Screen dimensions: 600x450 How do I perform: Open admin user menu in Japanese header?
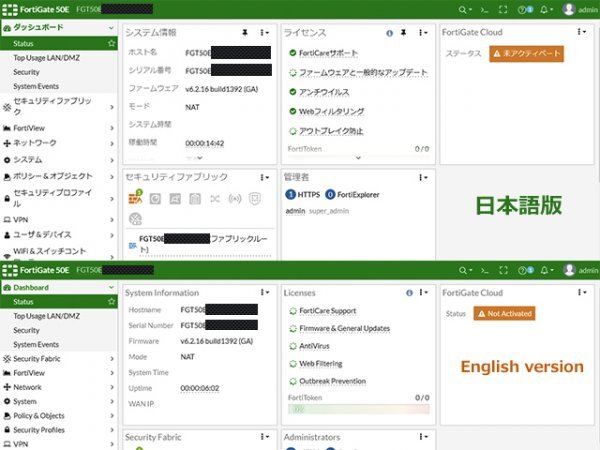tap(580, 9)
